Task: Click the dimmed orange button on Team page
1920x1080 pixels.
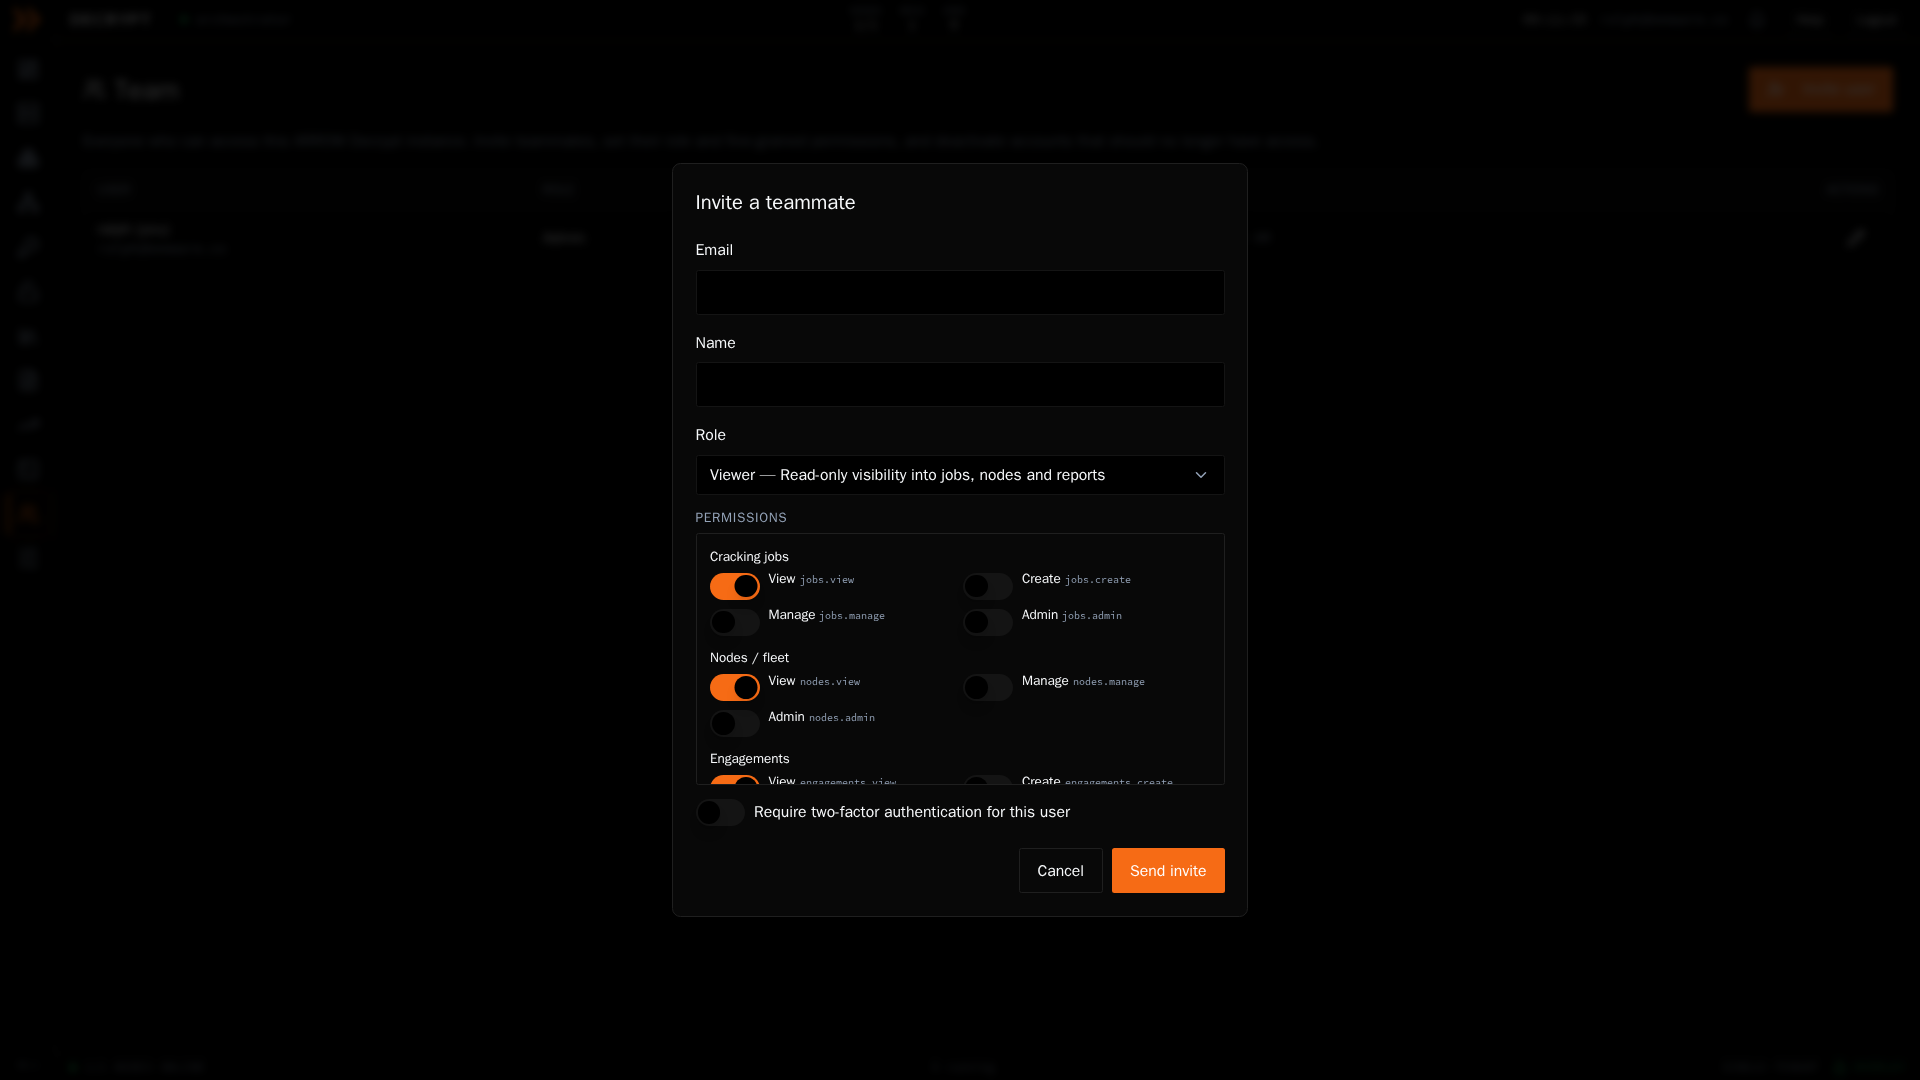Action: pos(1821,90)
